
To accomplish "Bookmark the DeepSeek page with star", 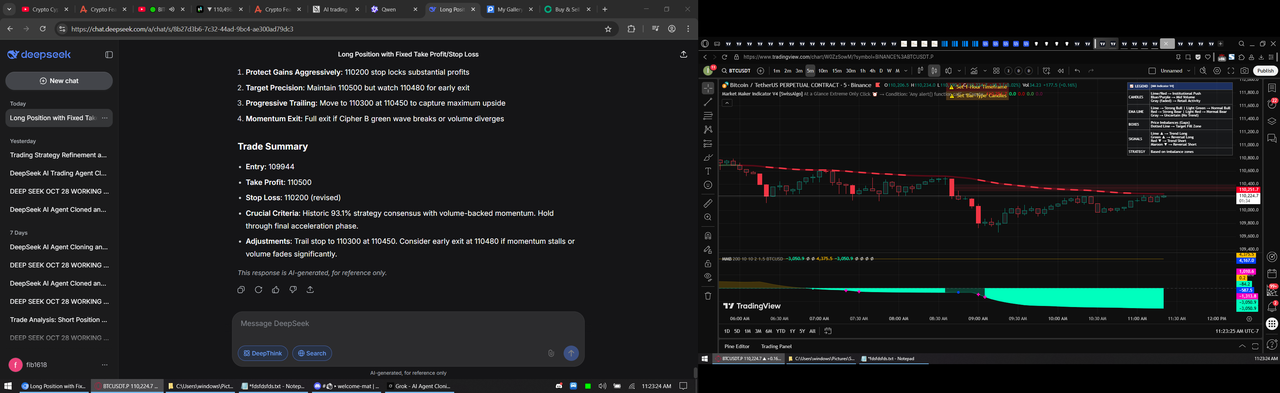I will pos(608,29).
